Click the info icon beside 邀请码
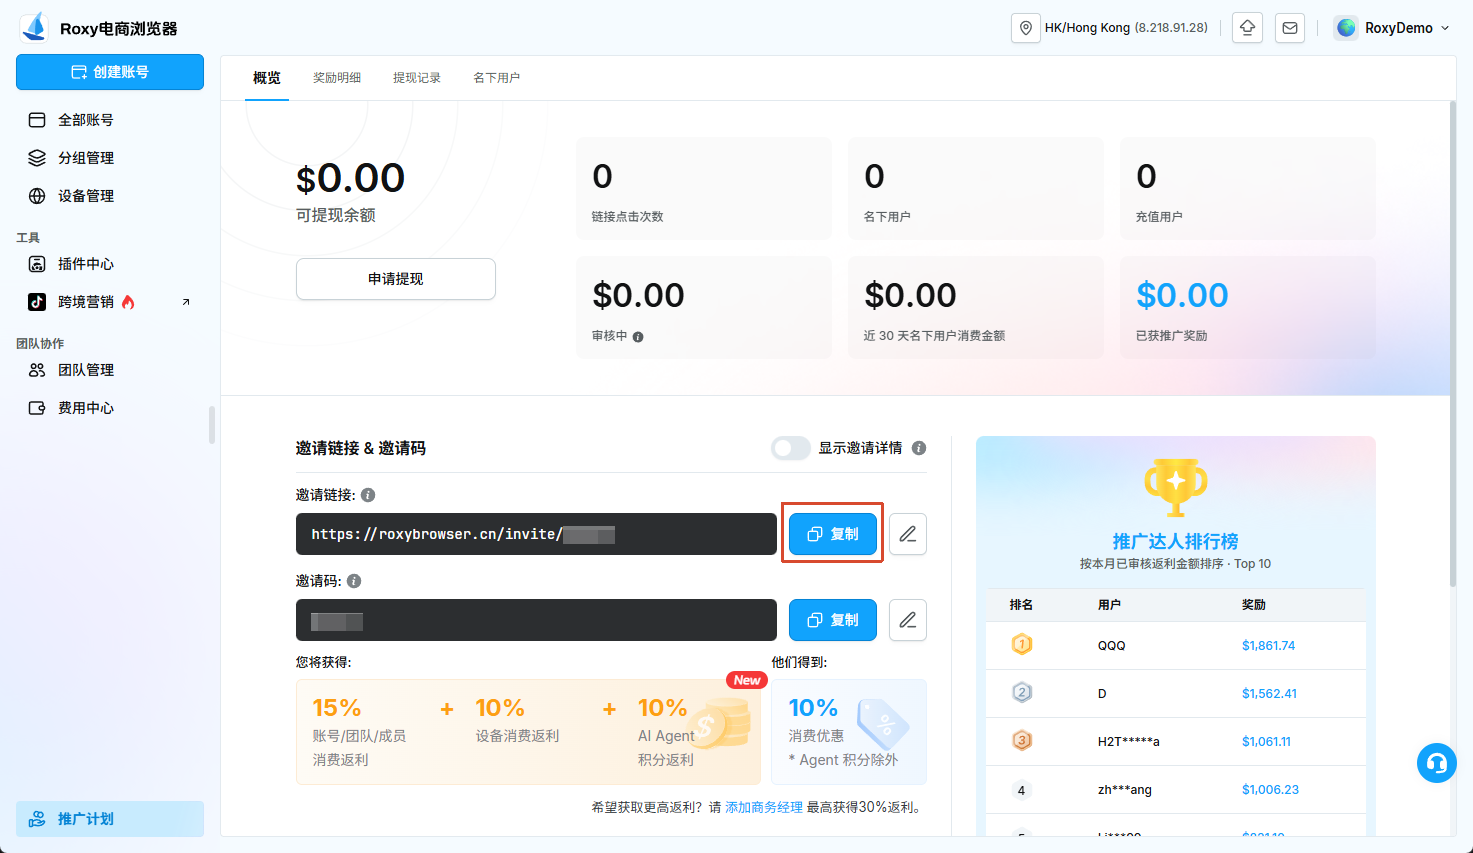Screen dimensions: 1473x853 tap(354, 581)
